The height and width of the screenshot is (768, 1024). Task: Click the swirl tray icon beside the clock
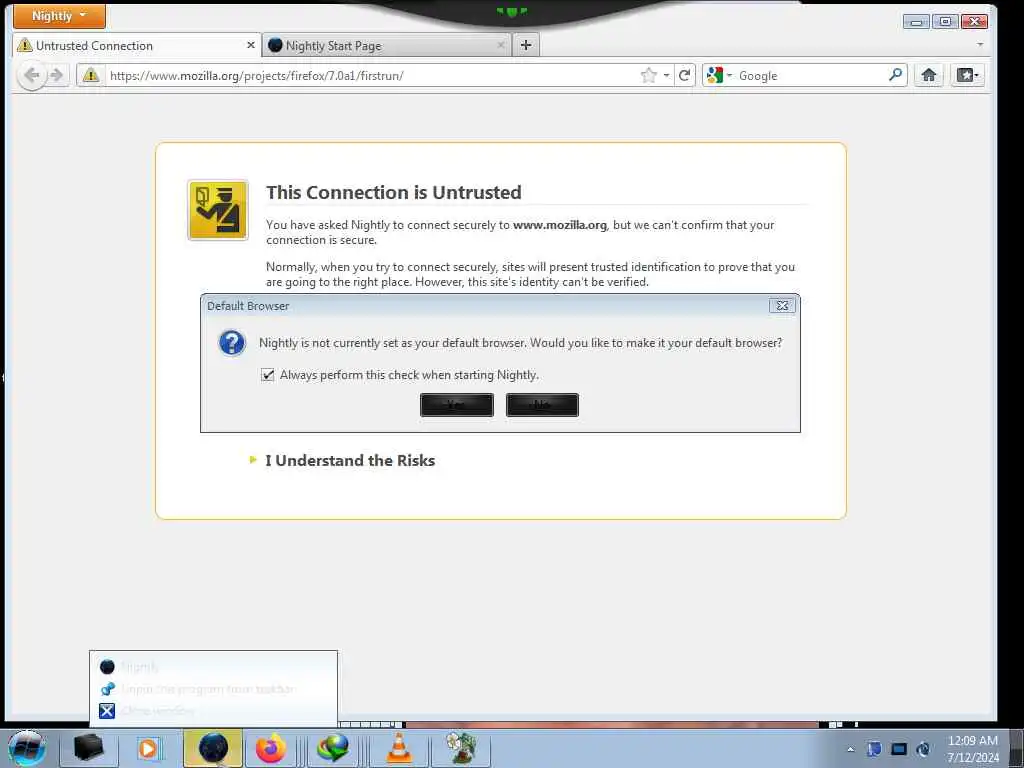click(x=923, y=749)
